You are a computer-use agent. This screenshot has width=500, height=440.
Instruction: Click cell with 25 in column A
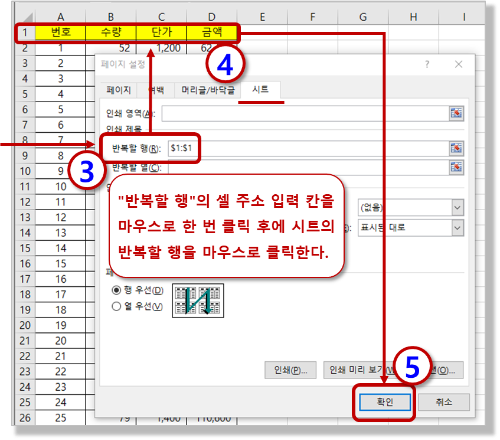(60, 418)
